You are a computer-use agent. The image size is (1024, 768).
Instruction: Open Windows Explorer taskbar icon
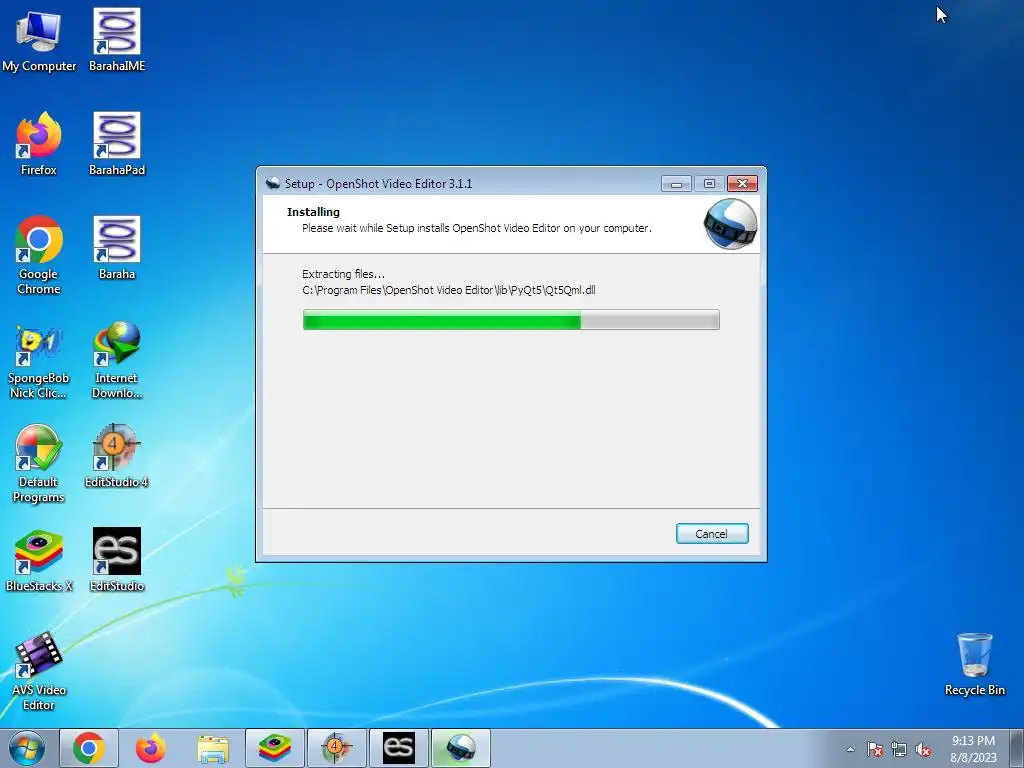pyautogui.click(x=212, y=748)
